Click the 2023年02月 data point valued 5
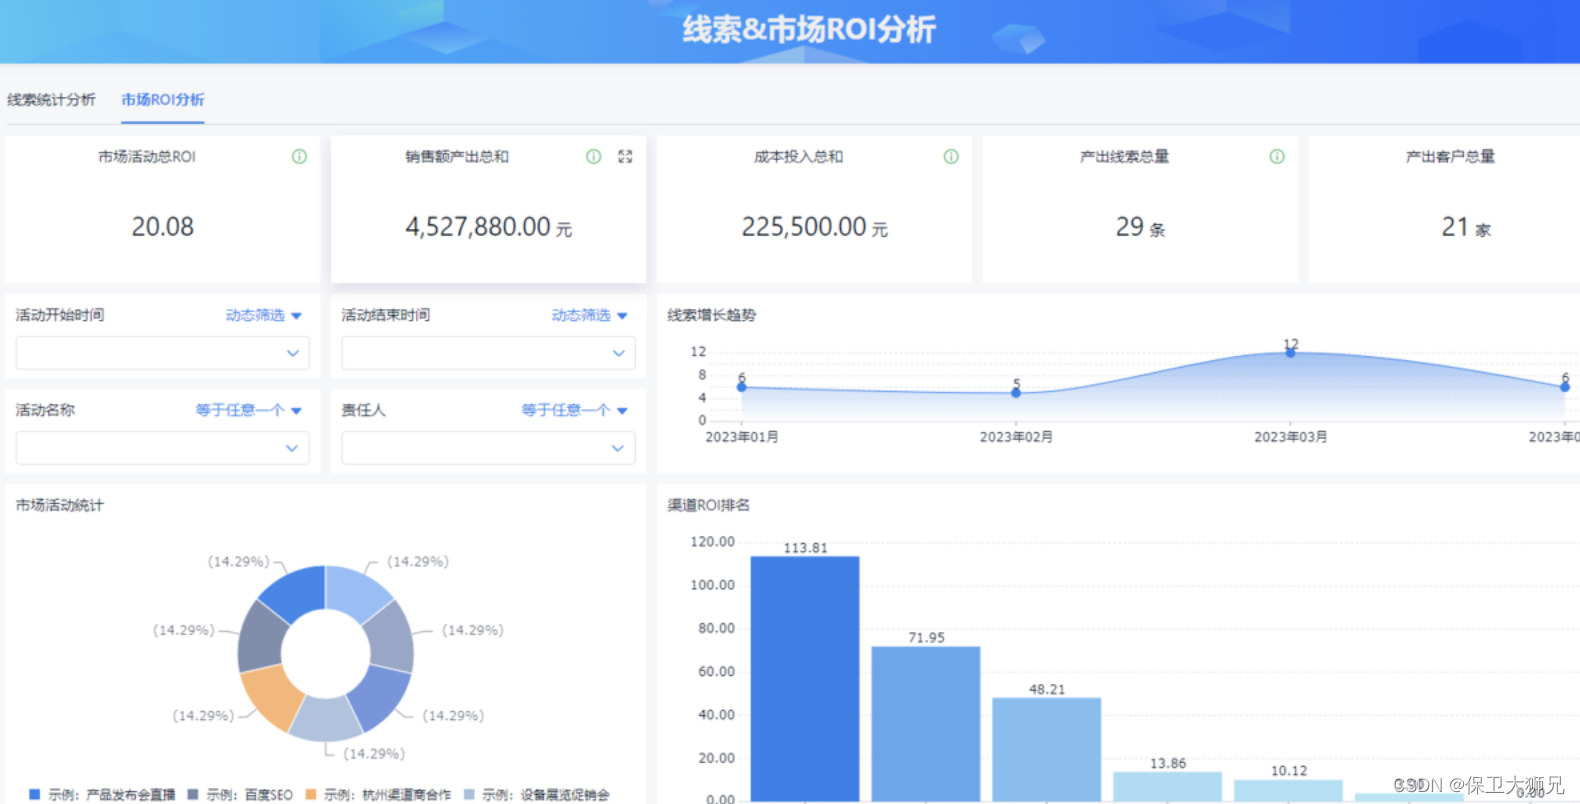 coord(1016,393)
